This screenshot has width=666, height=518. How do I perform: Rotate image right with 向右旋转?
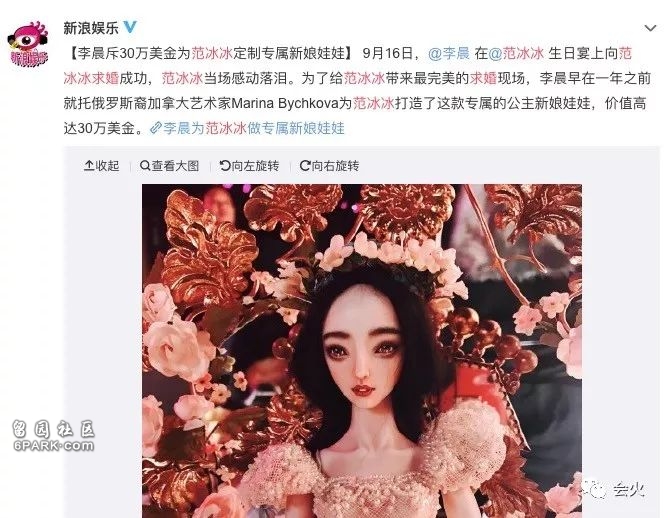tap(329, 166)
